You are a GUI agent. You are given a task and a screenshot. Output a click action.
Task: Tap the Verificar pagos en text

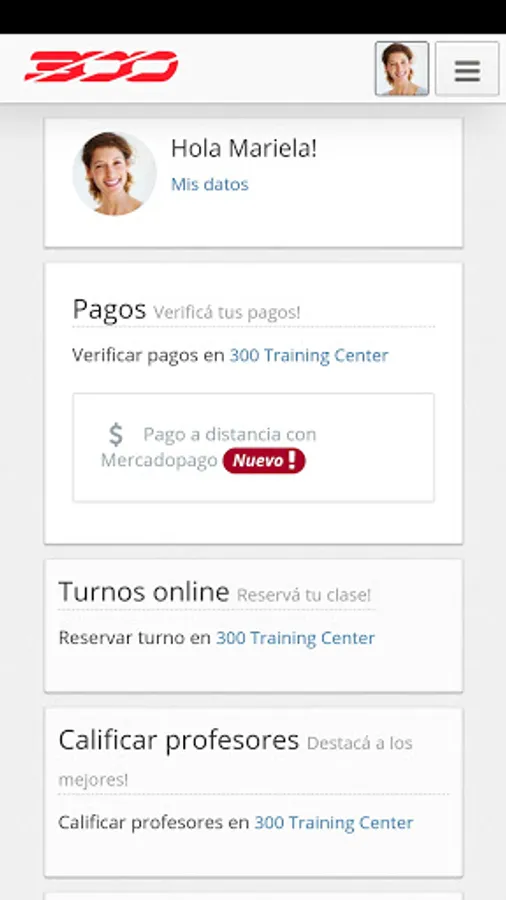(x=148, y=355)
